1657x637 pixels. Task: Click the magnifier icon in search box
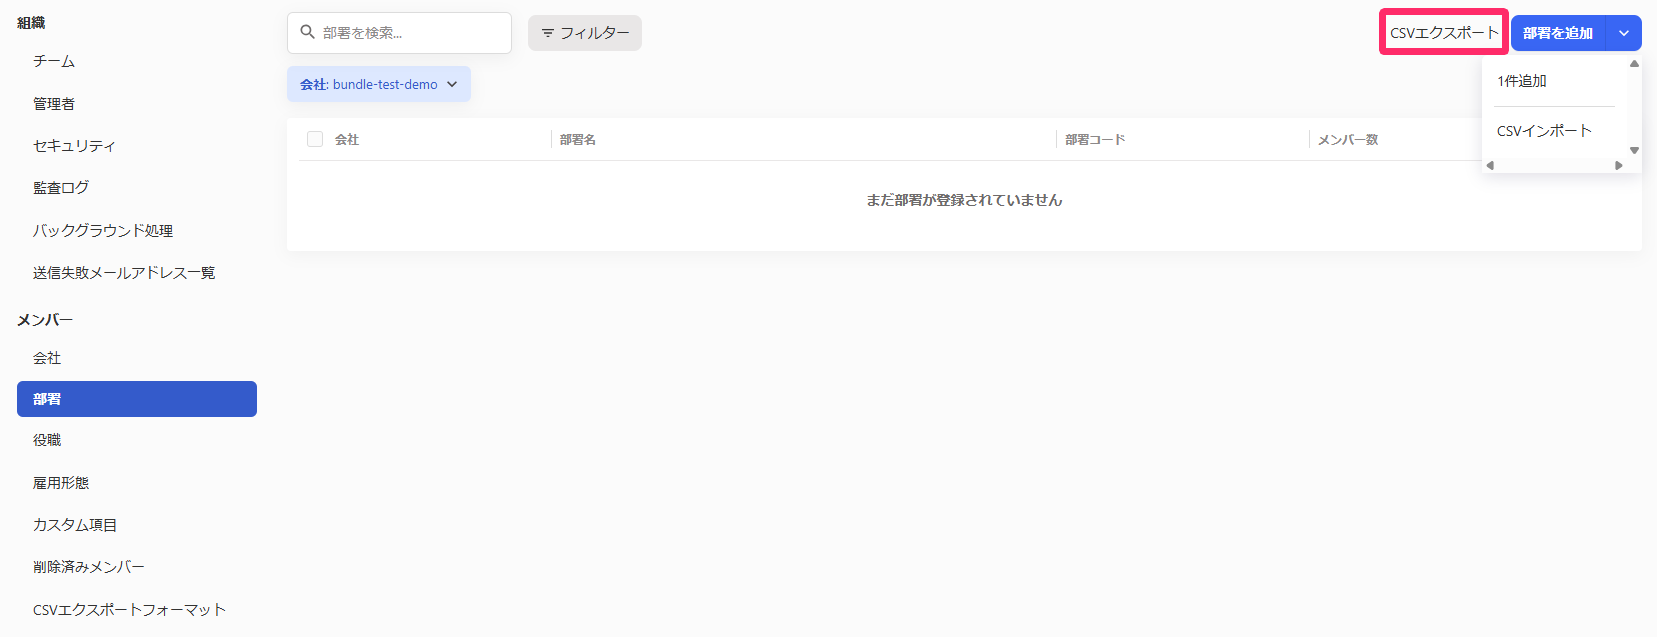tap(308, 32)
